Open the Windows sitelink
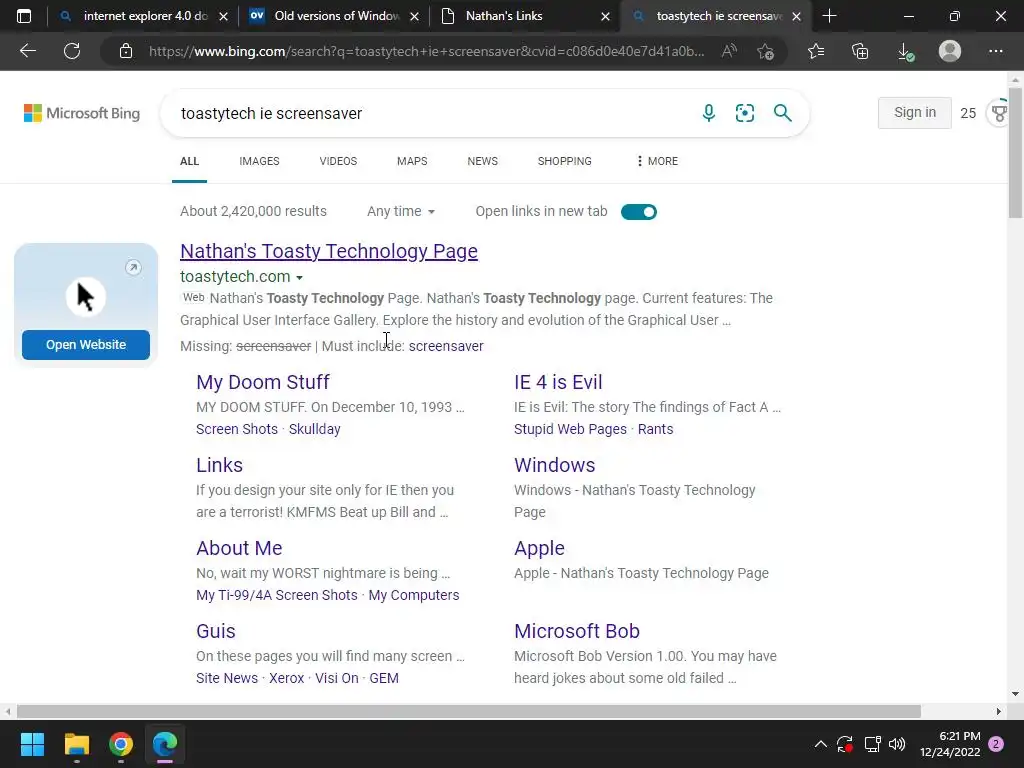The height and width of the screenshot is (768, 1024). (x=554, y=465)
